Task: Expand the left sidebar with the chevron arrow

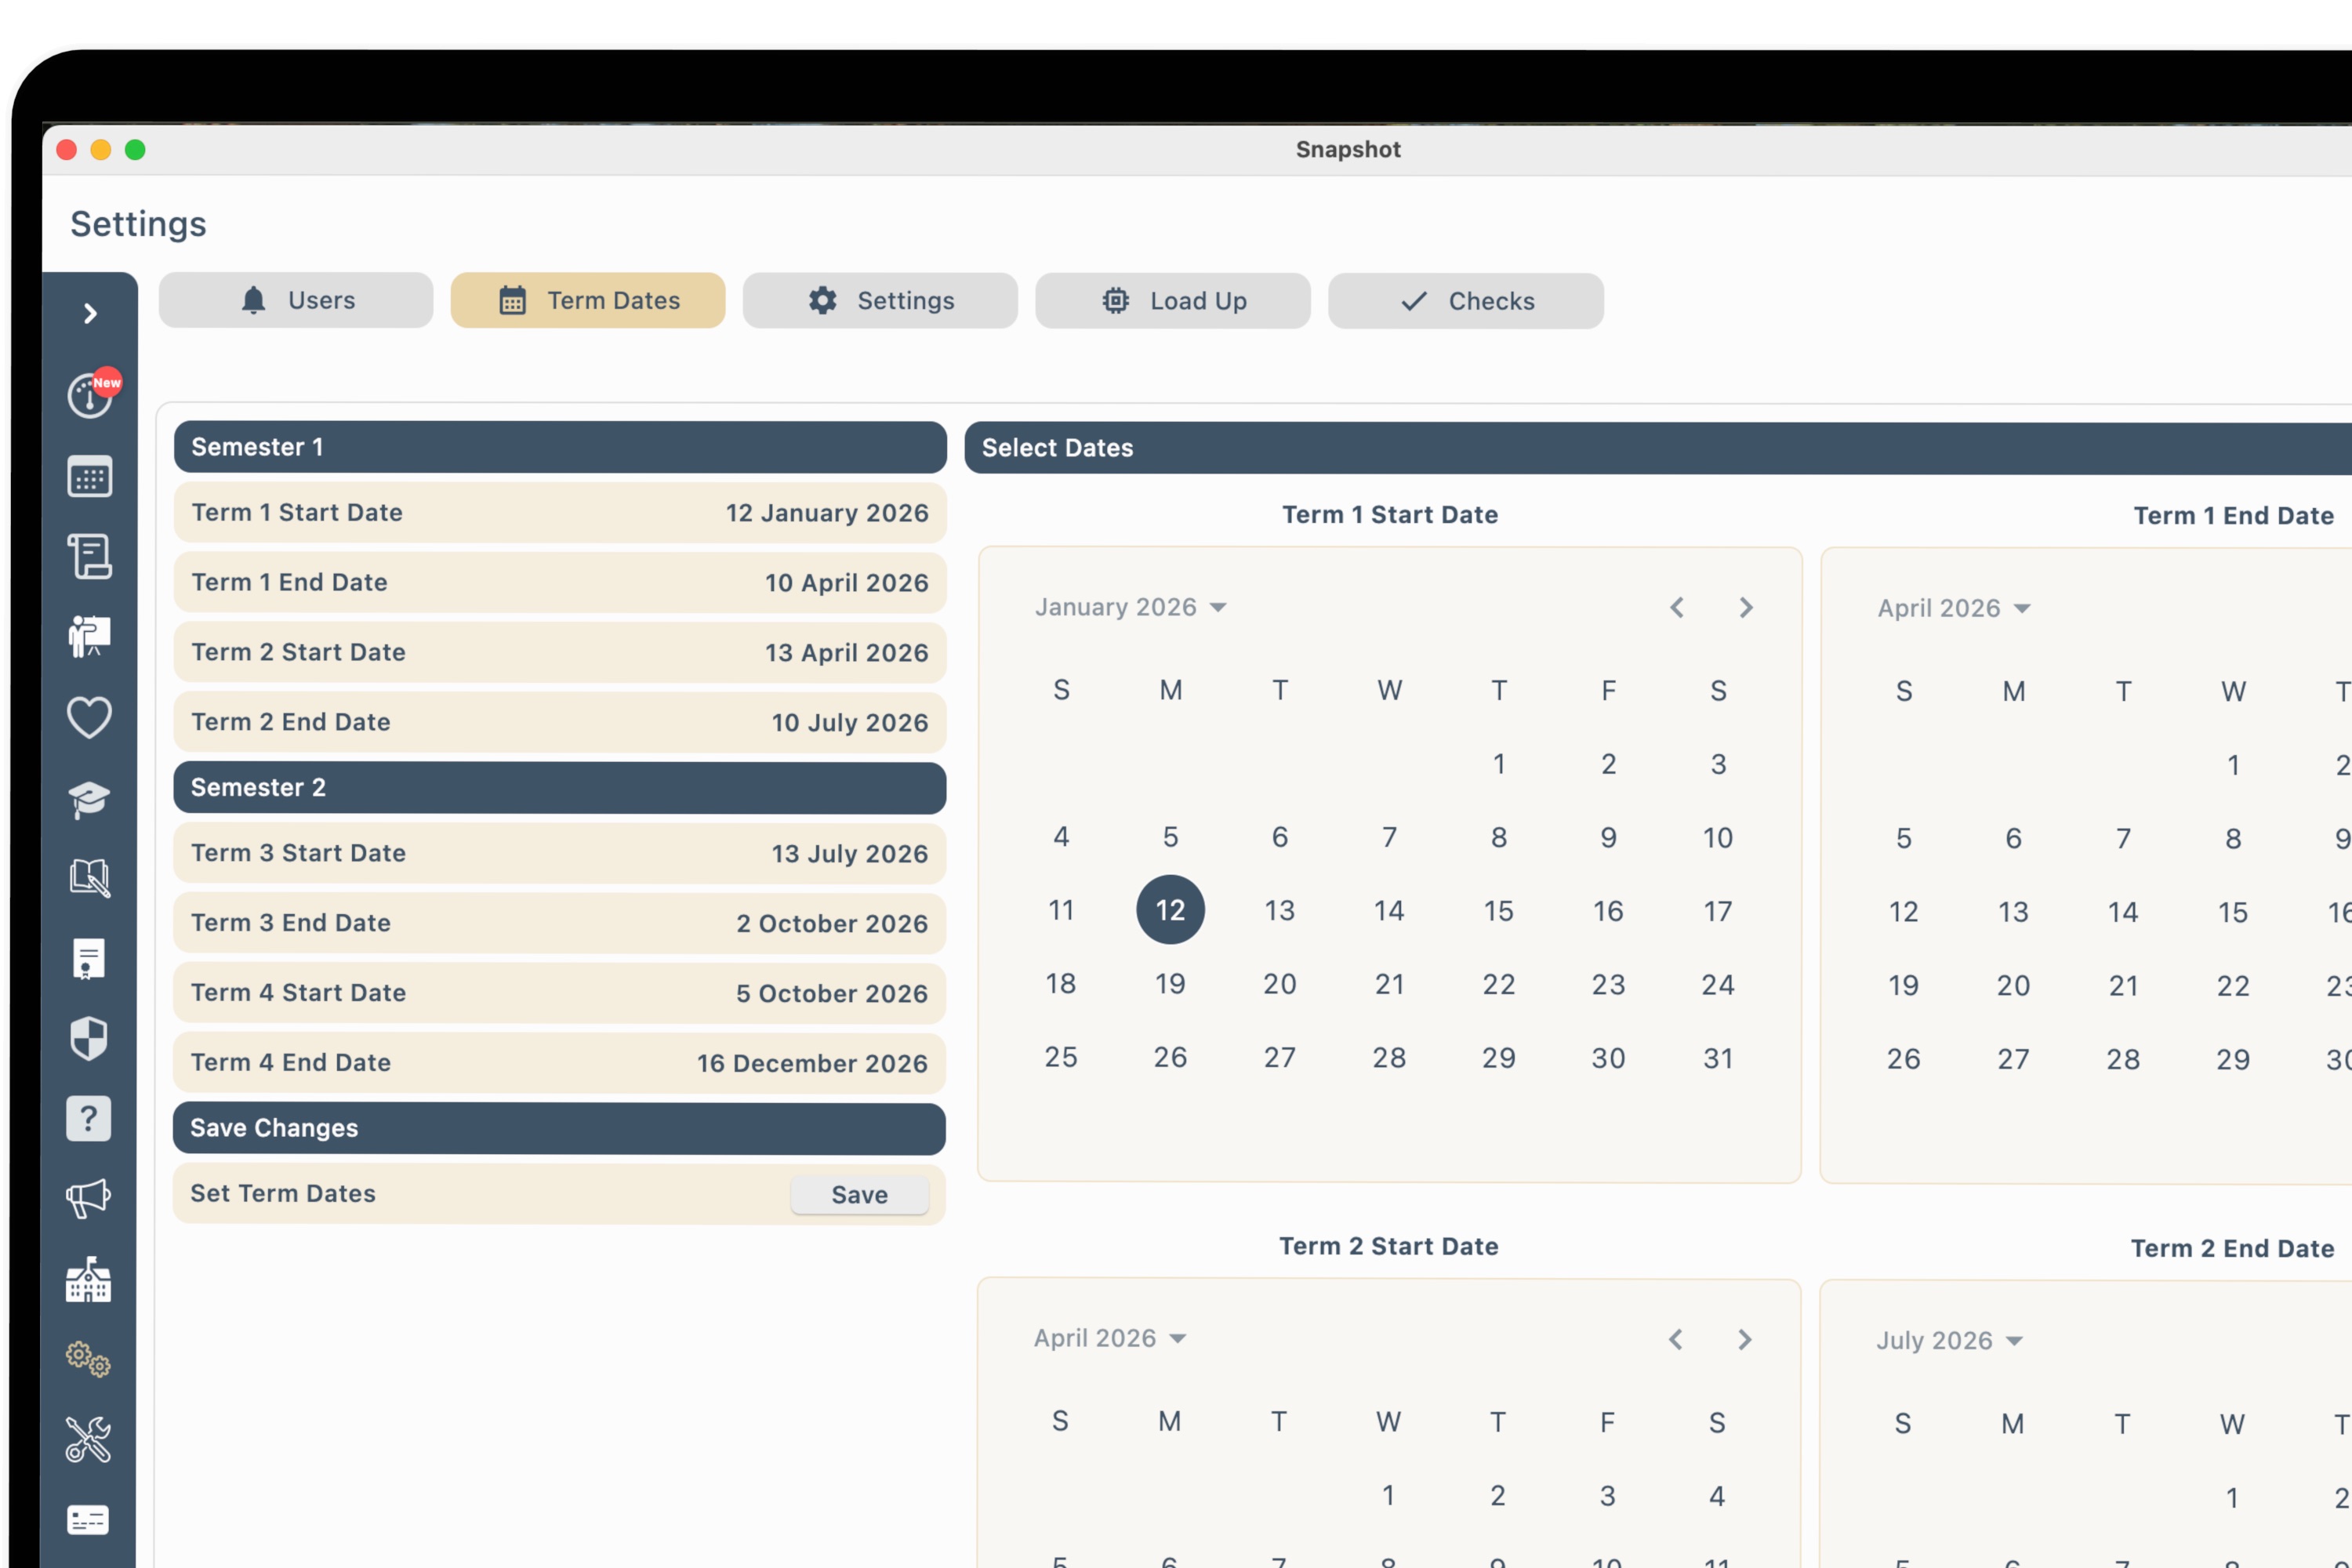Action: 90,314
